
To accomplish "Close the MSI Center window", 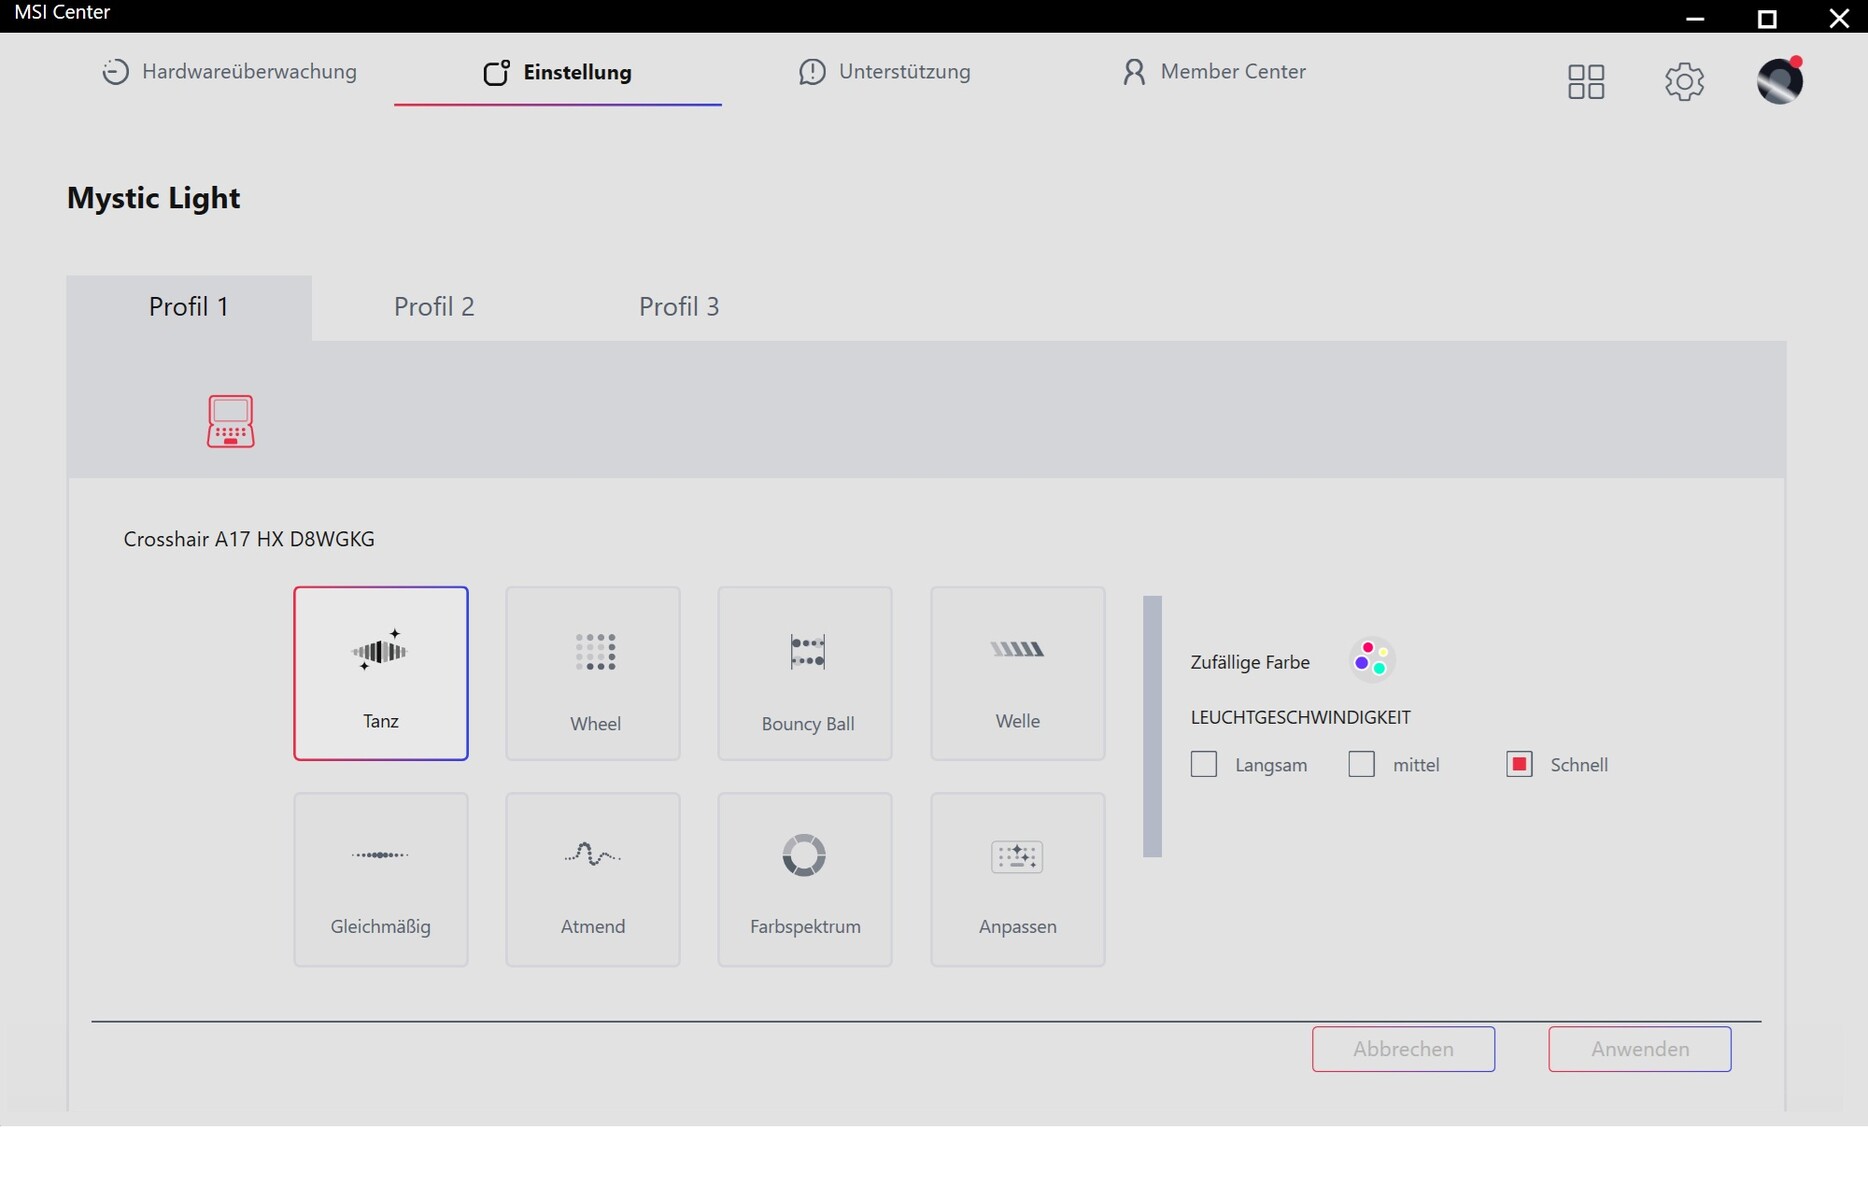I will point(1839,18).
